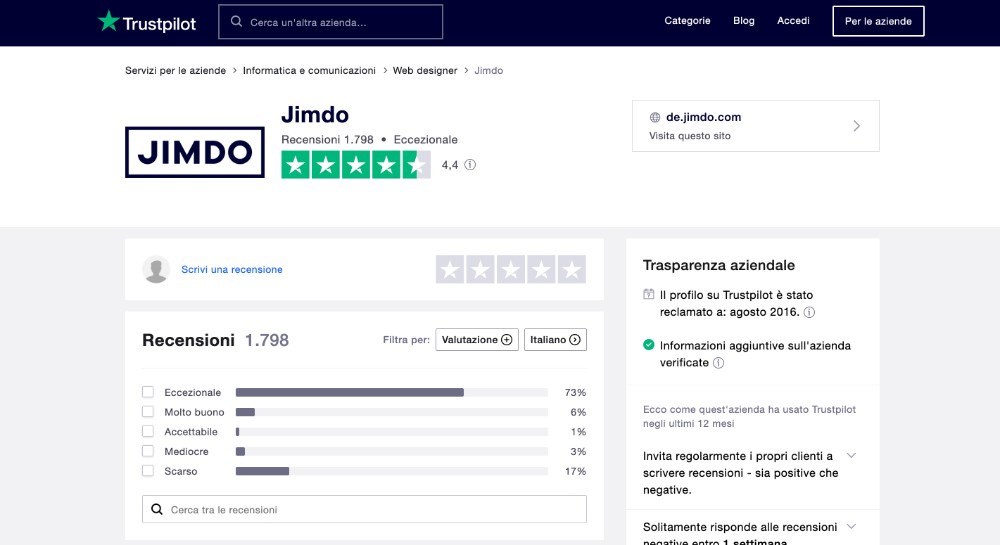Expand the Invita regolarmente i propri clienti section
The width and height of the screenshot is (1000, 545).
click(851, 456)
